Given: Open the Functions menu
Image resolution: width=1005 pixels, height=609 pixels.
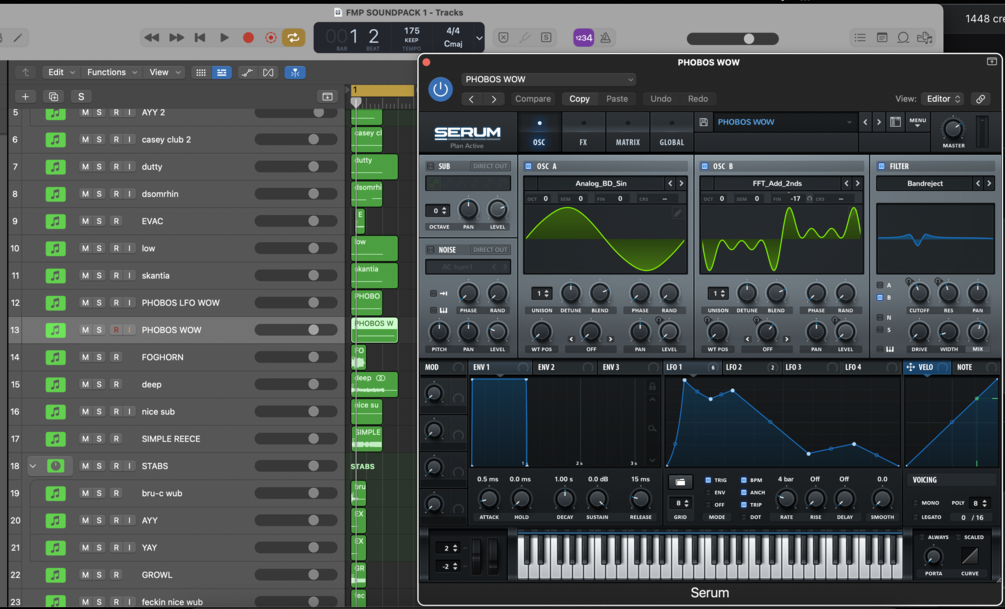Looking at the screenshot, I should (113, 72).
